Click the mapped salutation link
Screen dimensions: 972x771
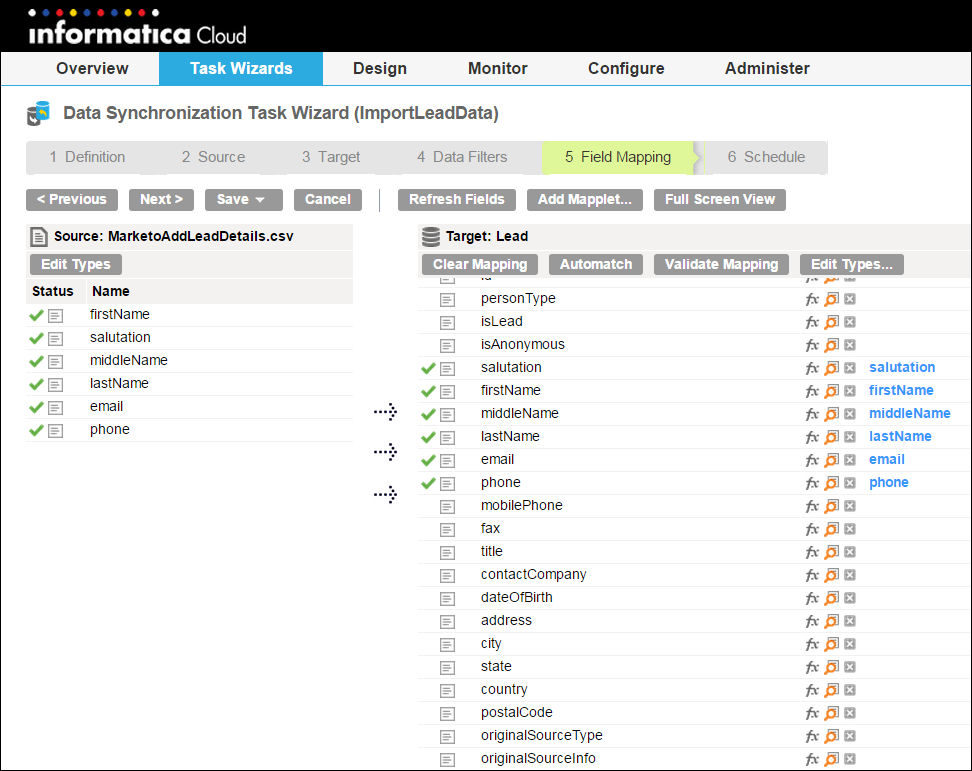tap(902, 368)
